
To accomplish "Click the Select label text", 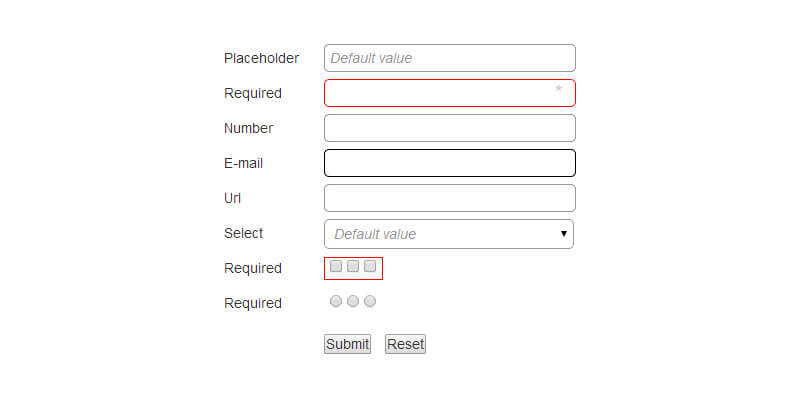I will pos(243,233).
